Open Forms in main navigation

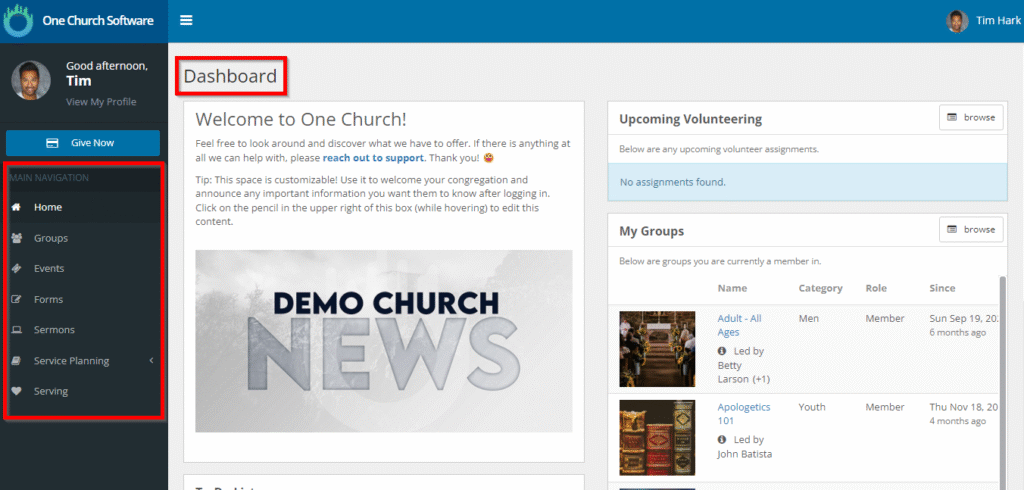[x=48, y=299]
